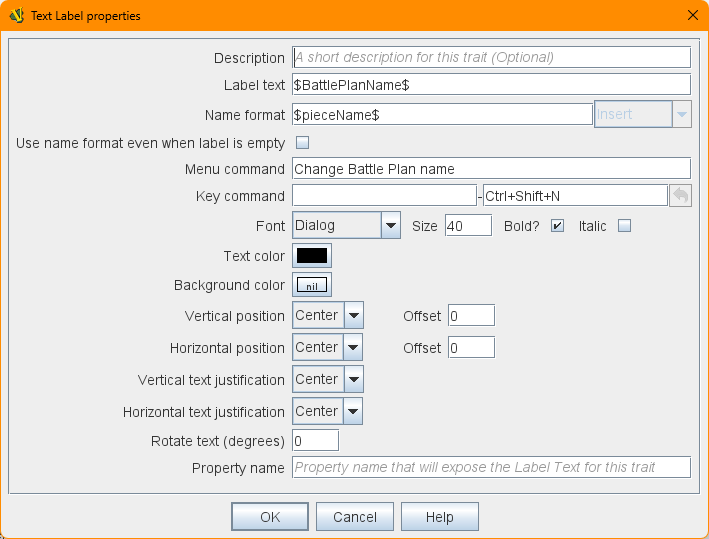Click the font Size field
Image resolution: width=709 pixels, height=539 pixels.
point(468,225)
